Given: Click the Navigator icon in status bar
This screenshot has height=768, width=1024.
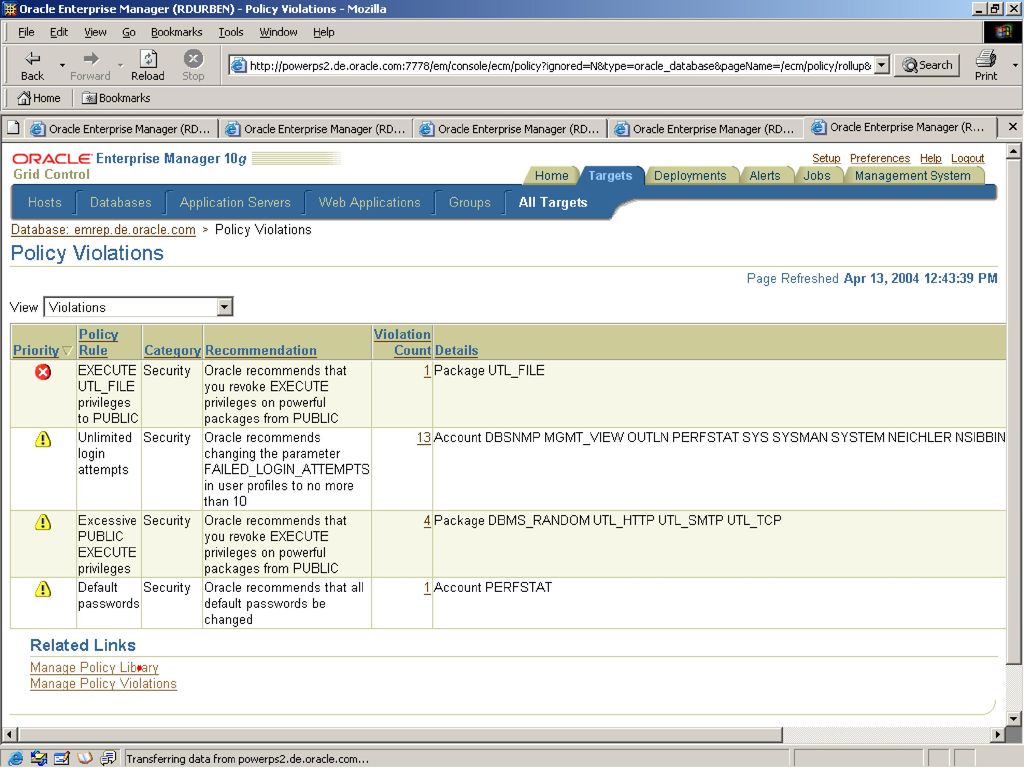Looking at the screenshot, I should pos(15,758).
